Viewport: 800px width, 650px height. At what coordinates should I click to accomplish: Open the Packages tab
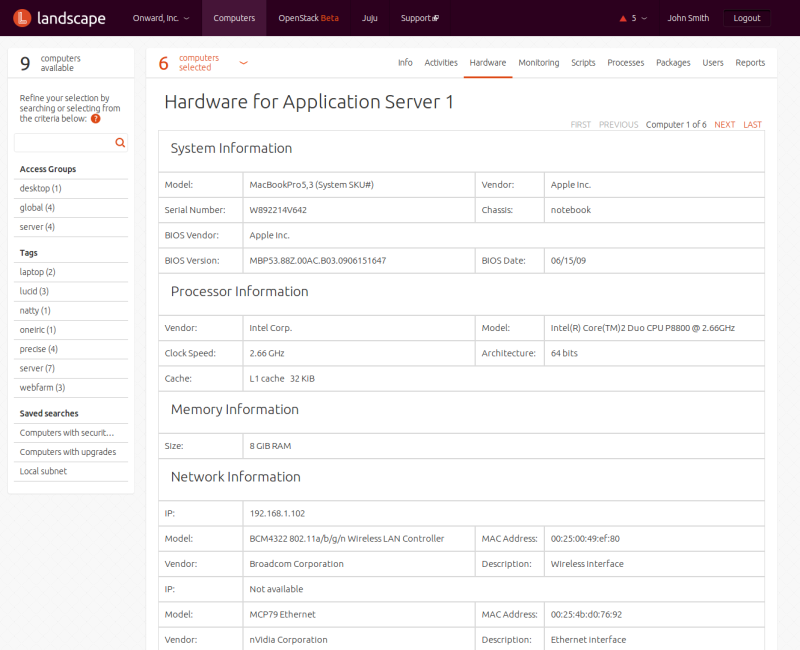pyautogui.click(x=673, y=62)
